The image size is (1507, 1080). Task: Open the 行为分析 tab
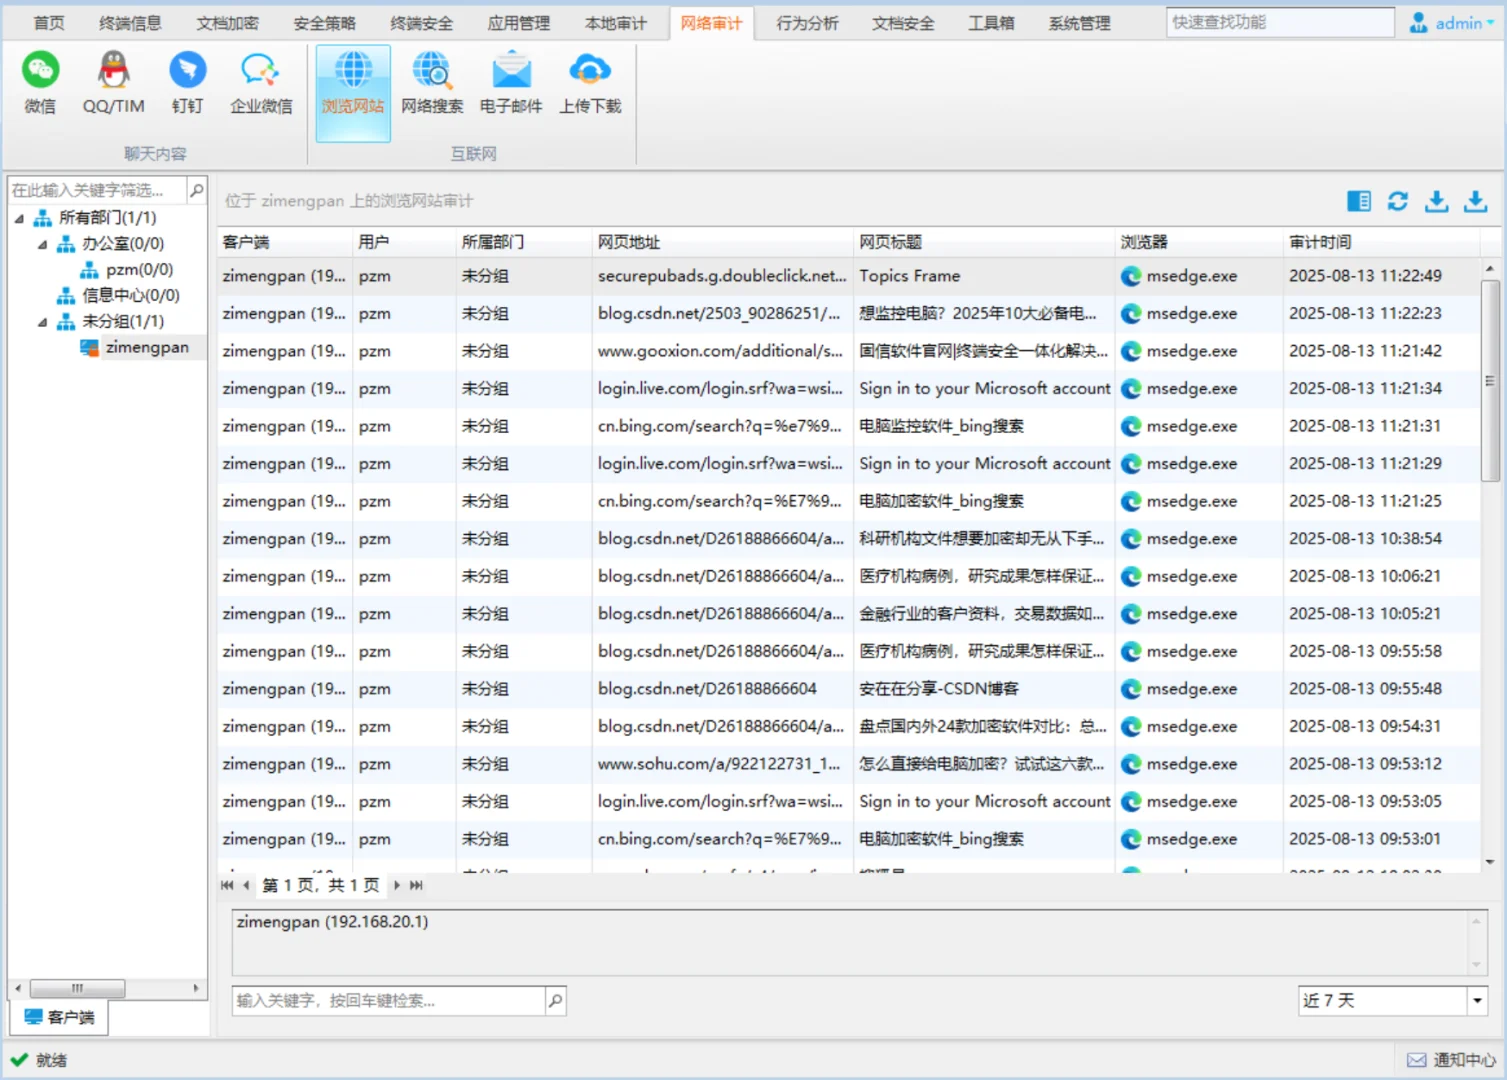(807, 23)
